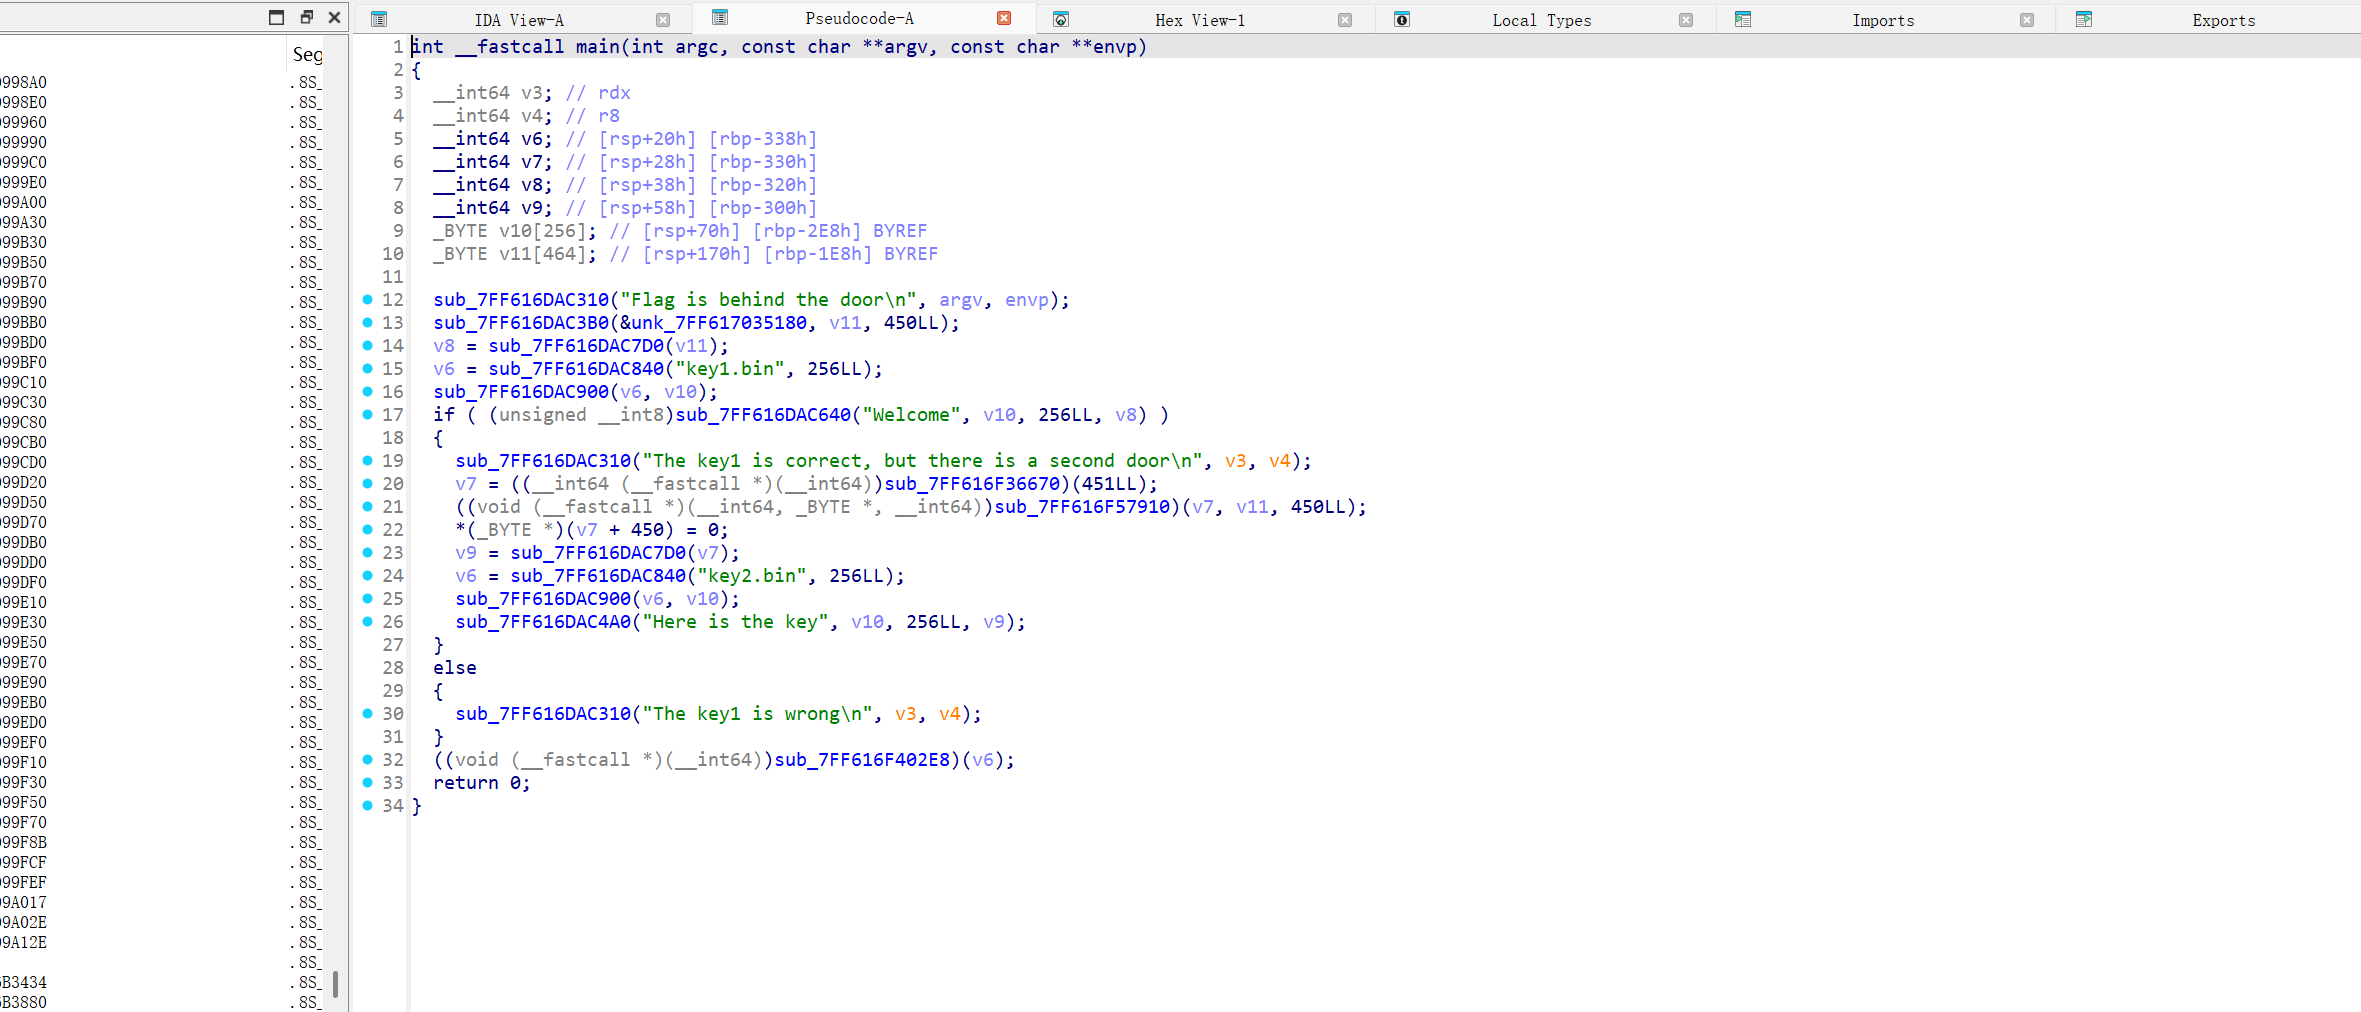Viewport: 2361px width, 1012px height.
Task: Click sub_7FF616DAC4A0 on line 26
Action: coord(544,622)
